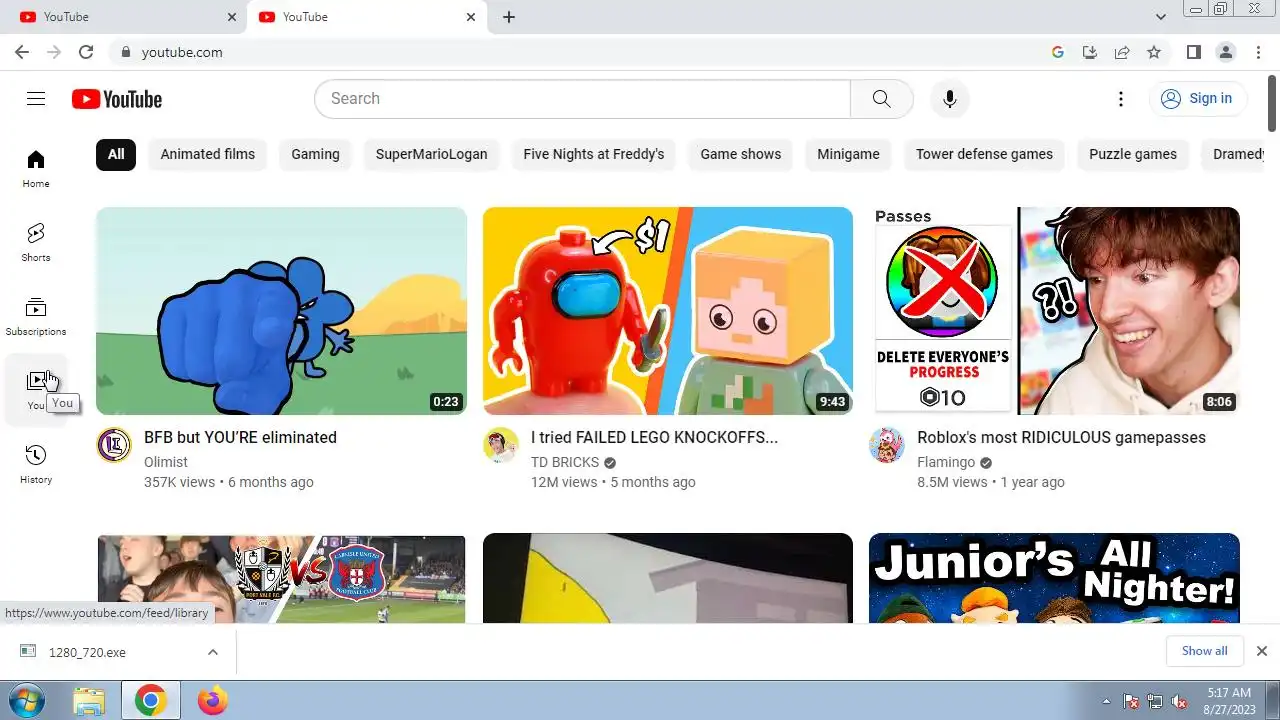Open video titled BFB but YOU'RE eliminated
The width and height of the screenshot is (1280, 720).
[240, 437]
